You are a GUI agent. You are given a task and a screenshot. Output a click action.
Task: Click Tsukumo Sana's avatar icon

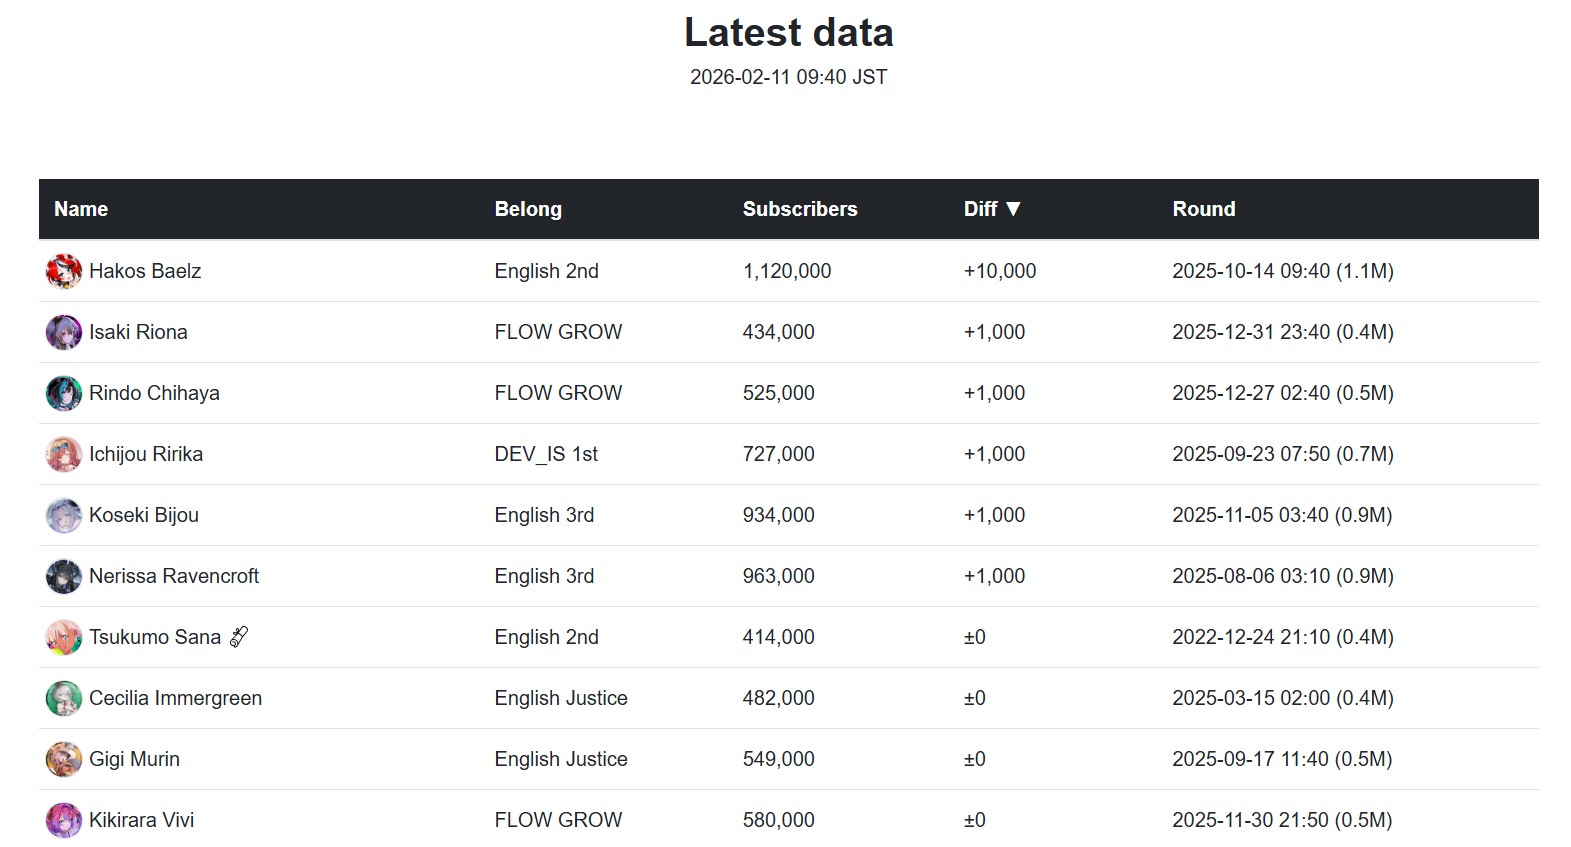coord(64,637)
